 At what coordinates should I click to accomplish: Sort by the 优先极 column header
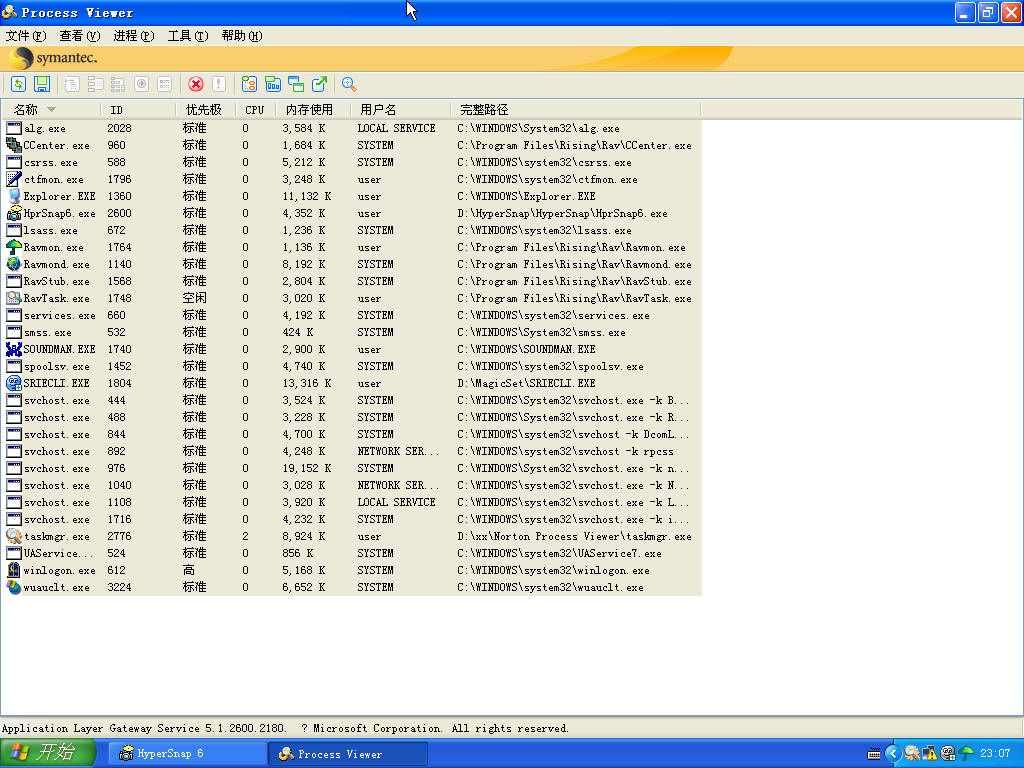point(206,110)
